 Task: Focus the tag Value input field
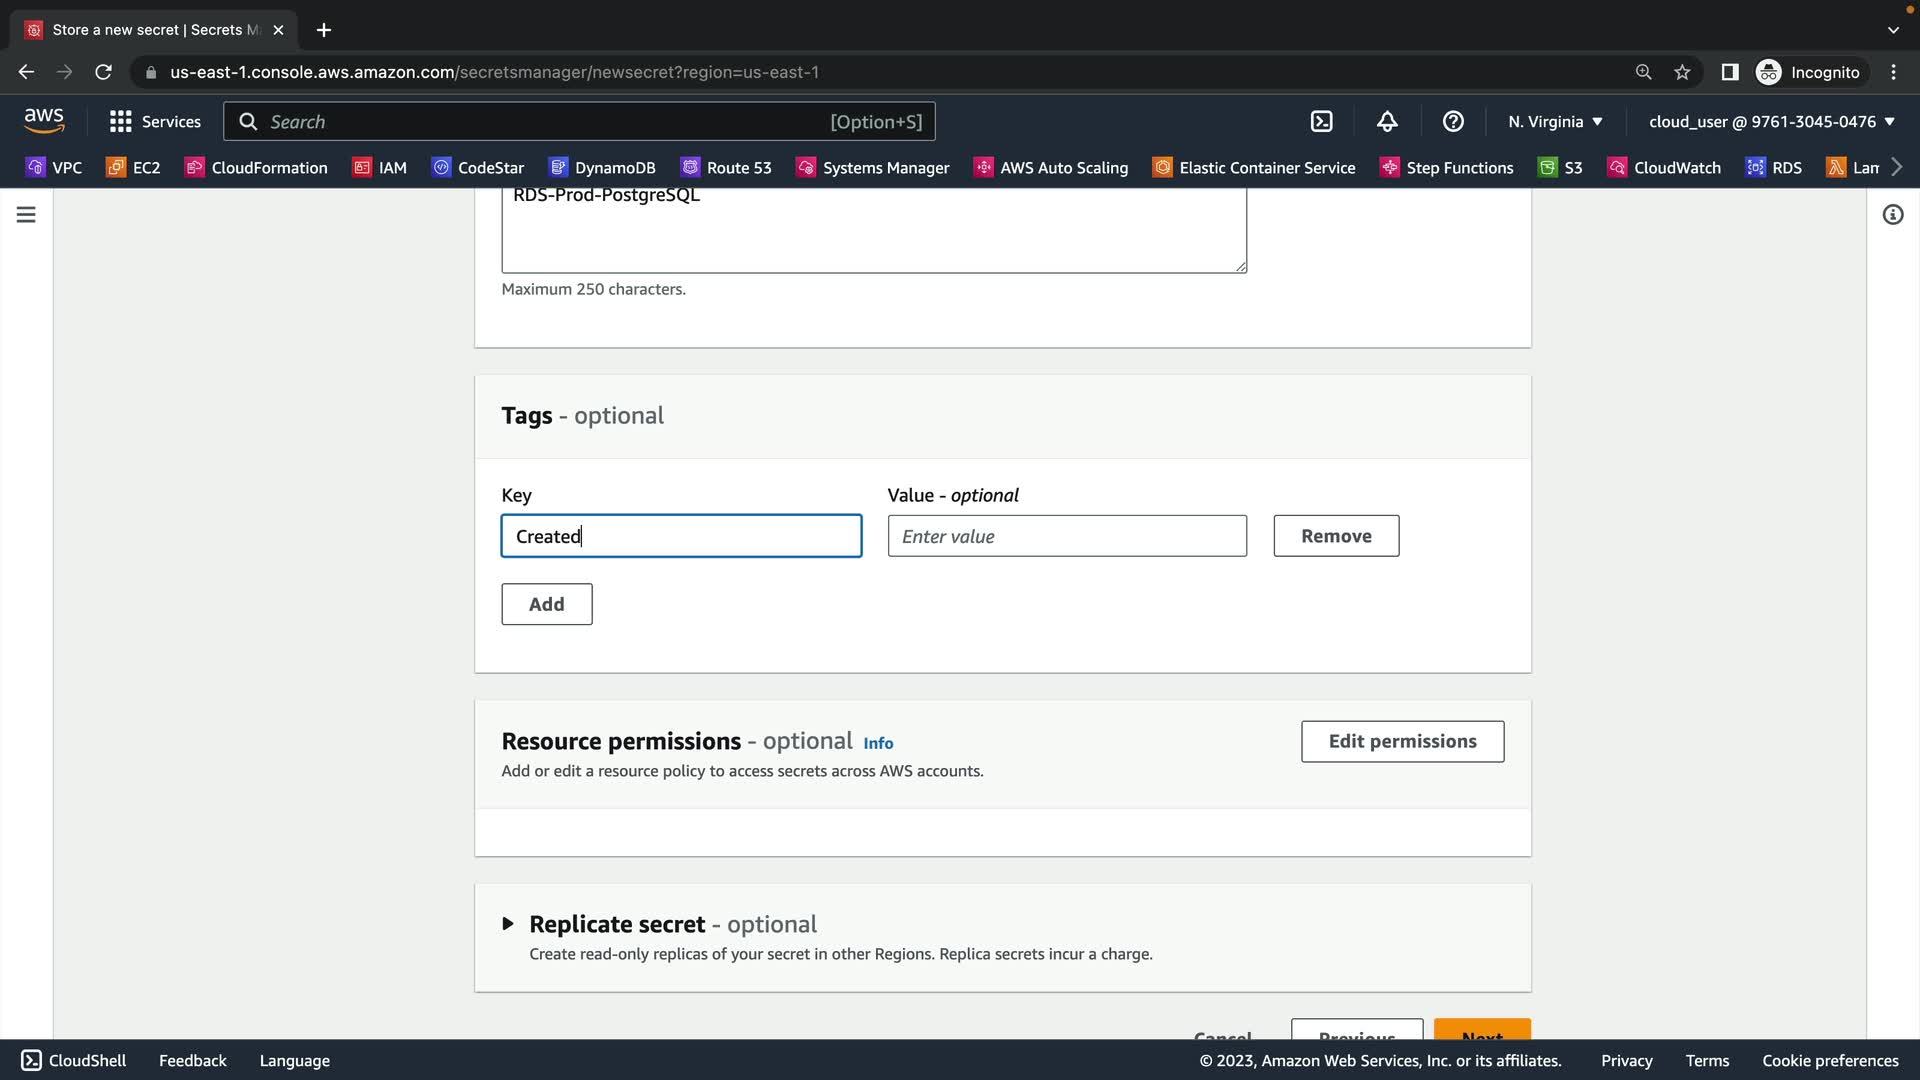[x=1067, y=536]
